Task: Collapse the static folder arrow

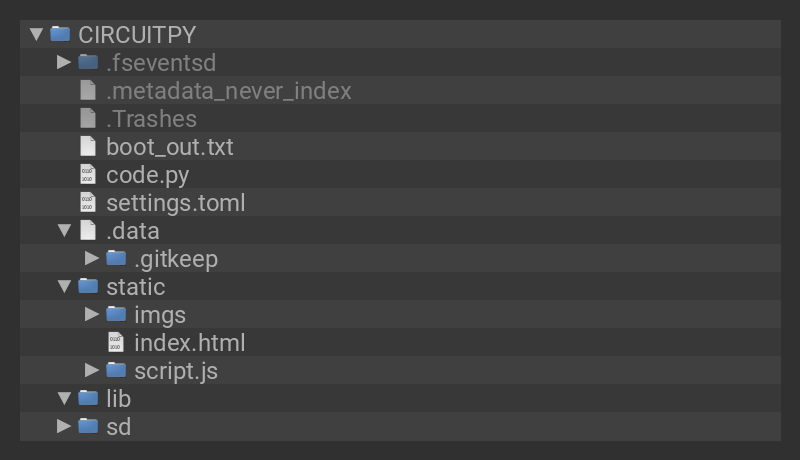Action: tap(64, 287)
